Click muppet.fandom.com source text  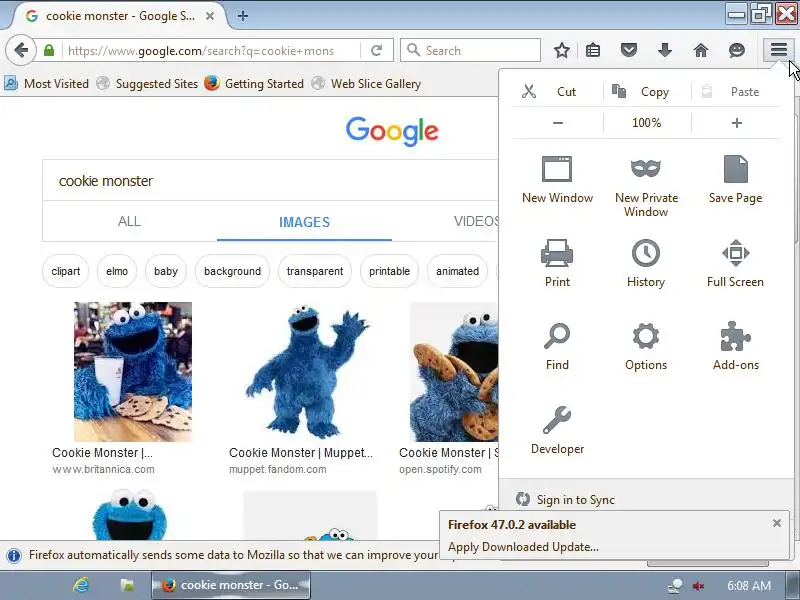pyautogui.click(x=278, y=469)
